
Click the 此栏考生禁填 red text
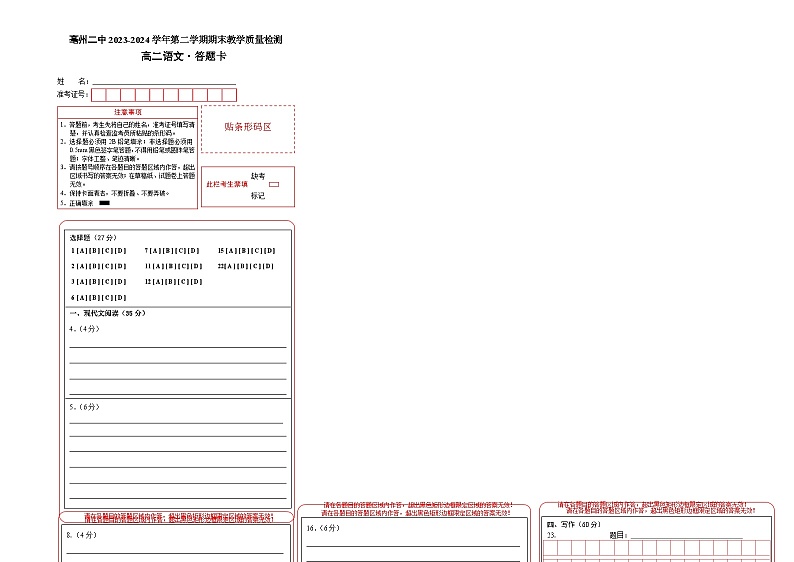[x=227, y=184]
